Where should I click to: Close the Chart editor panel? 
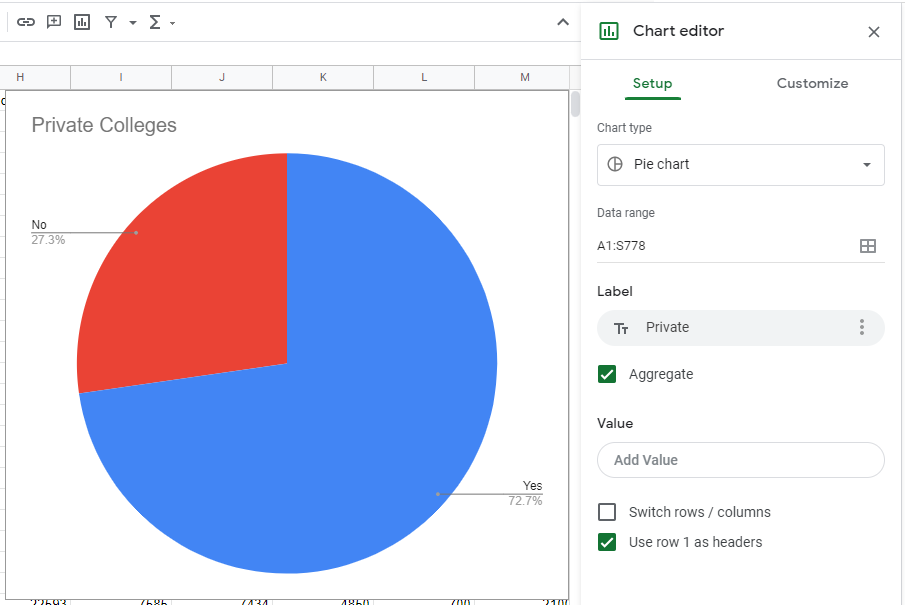tap(874, 32)
